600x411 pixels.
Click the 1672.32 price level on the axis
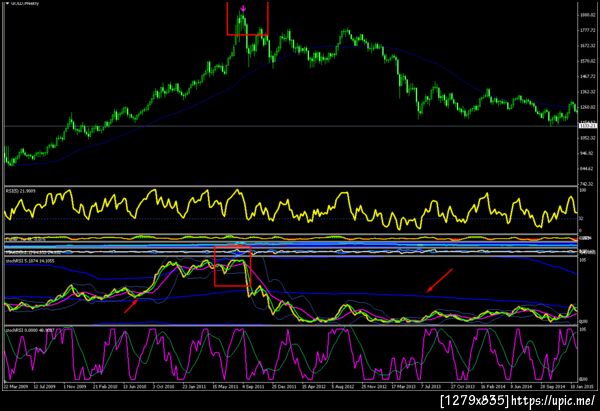pyautogui.click(x=587, y=46)
